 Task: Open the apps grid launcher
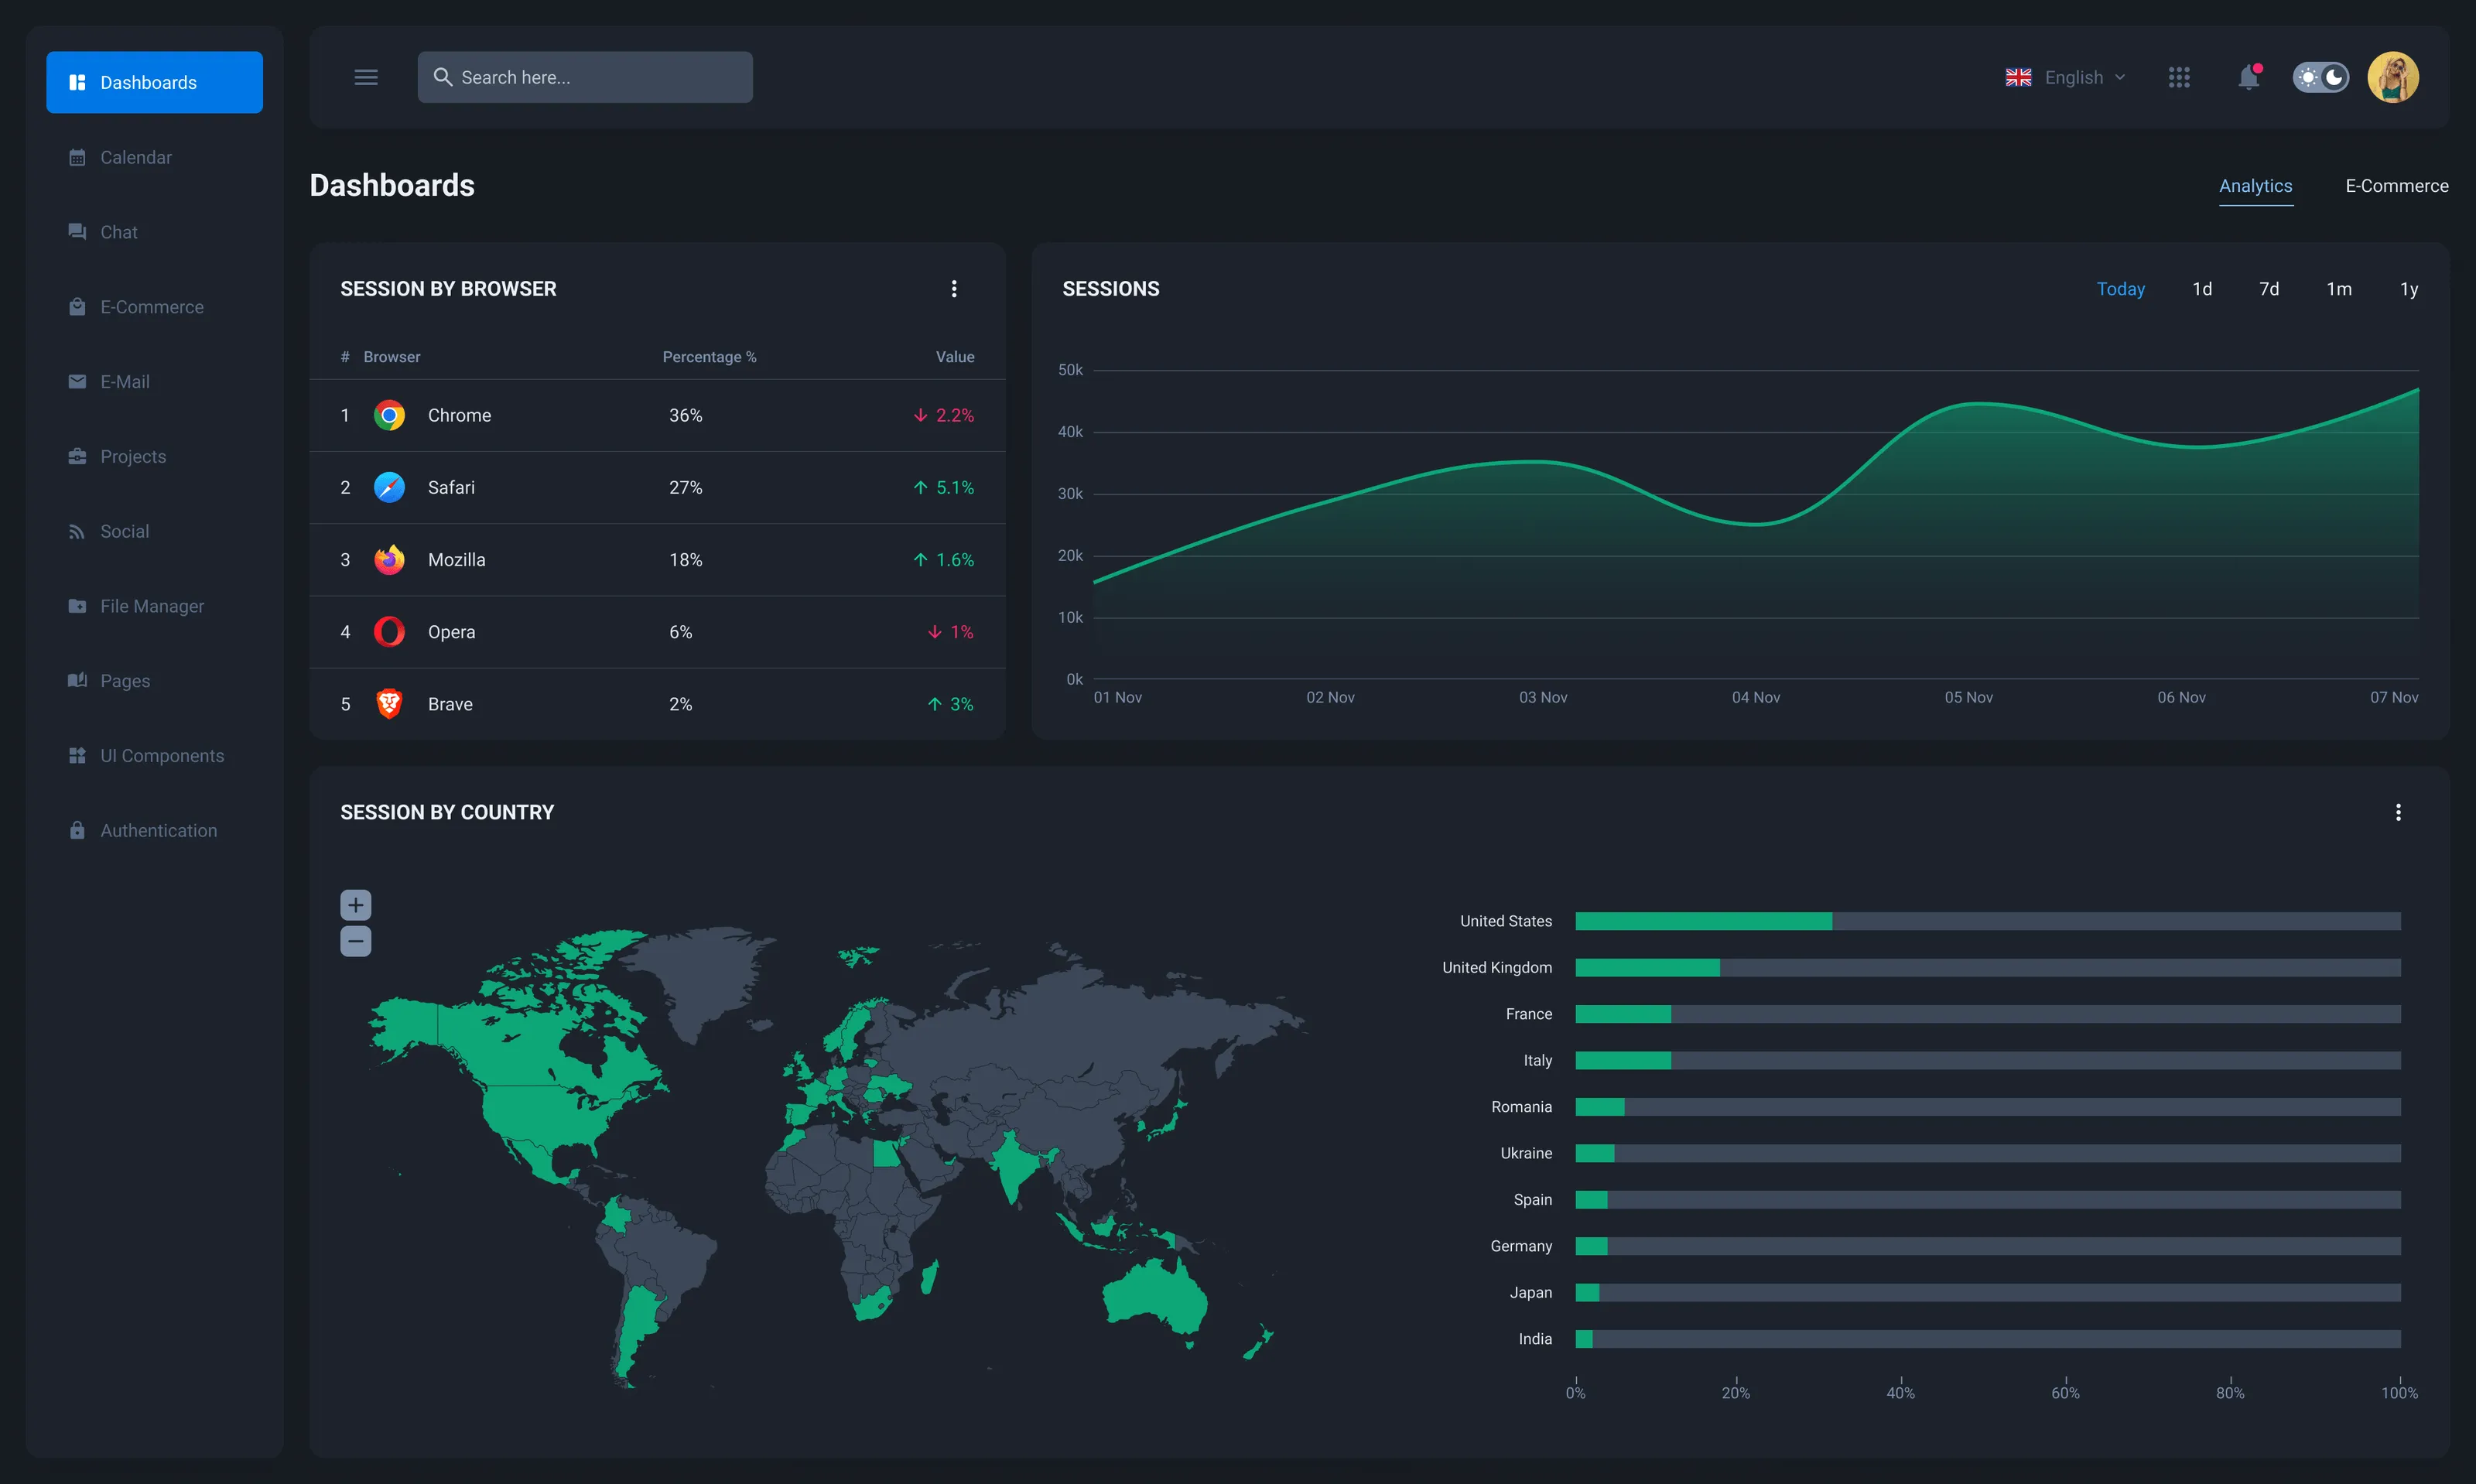click(x=2179, y=77)
